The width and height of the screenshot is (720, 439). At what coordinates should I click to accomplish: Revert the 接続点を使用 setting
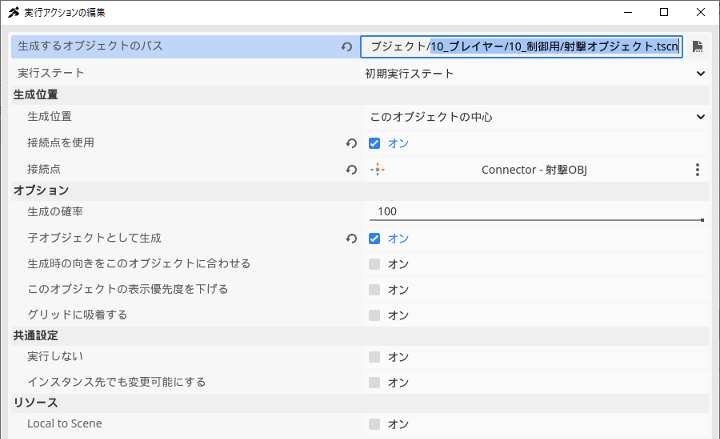pyautogui.click(x=351, y=143)
